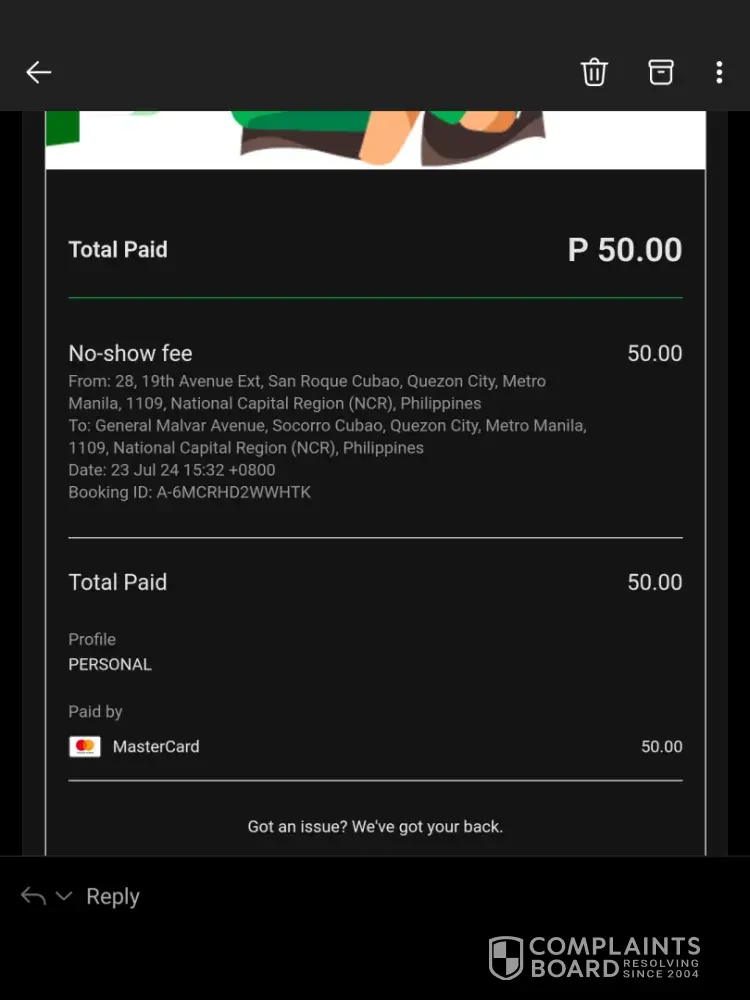The image size is (750, 1000).
Task: Select the Booking ID A-6MCRHD2WWHTK text
Action: (x=189, y=492)
